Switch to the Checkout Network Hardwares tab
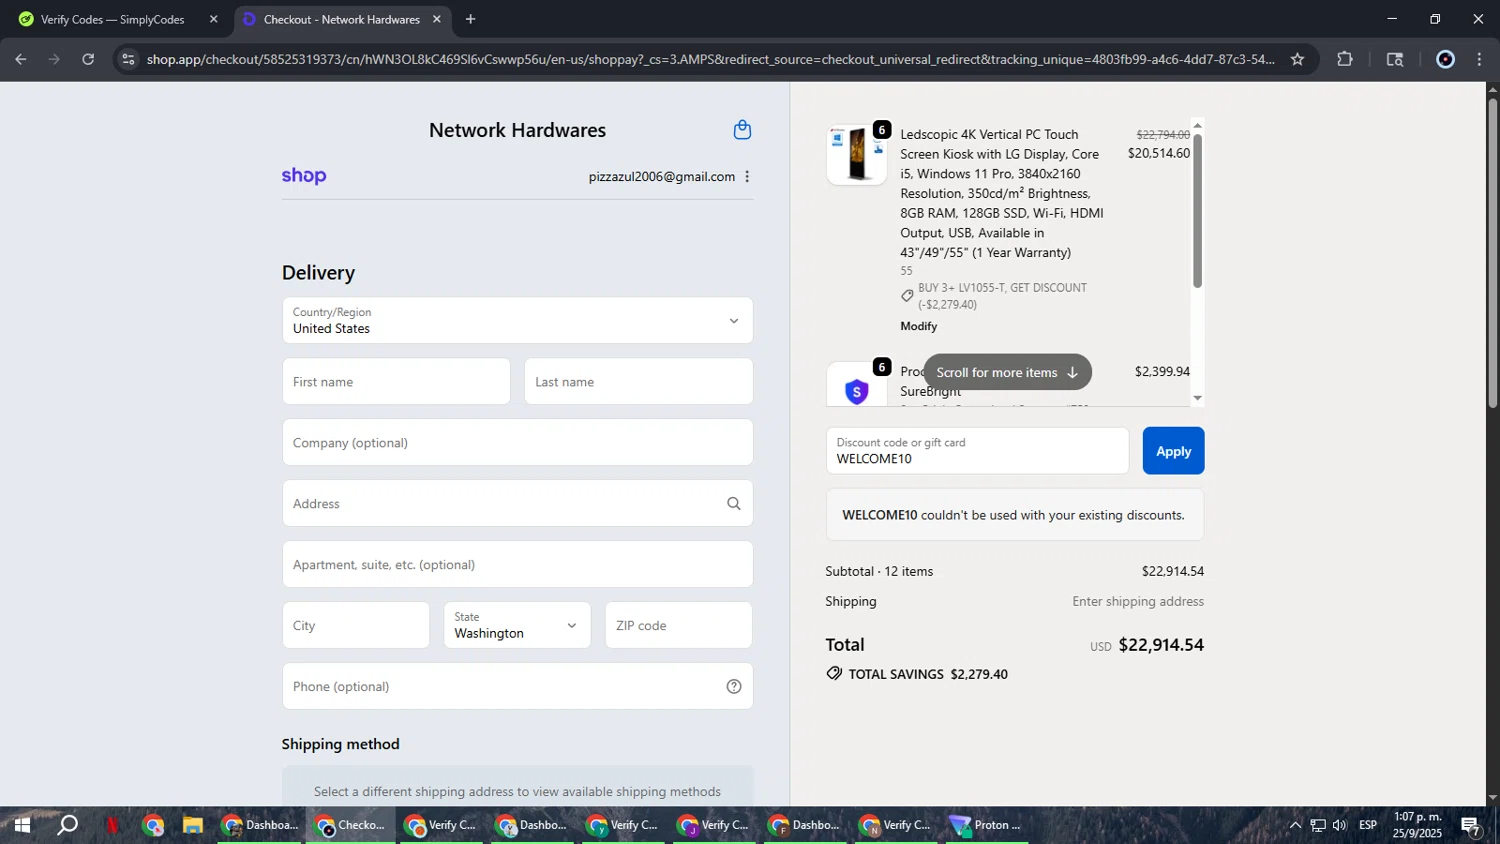Image resolution: width=1500 pixels, height=844 pixels. pos(342,19)
